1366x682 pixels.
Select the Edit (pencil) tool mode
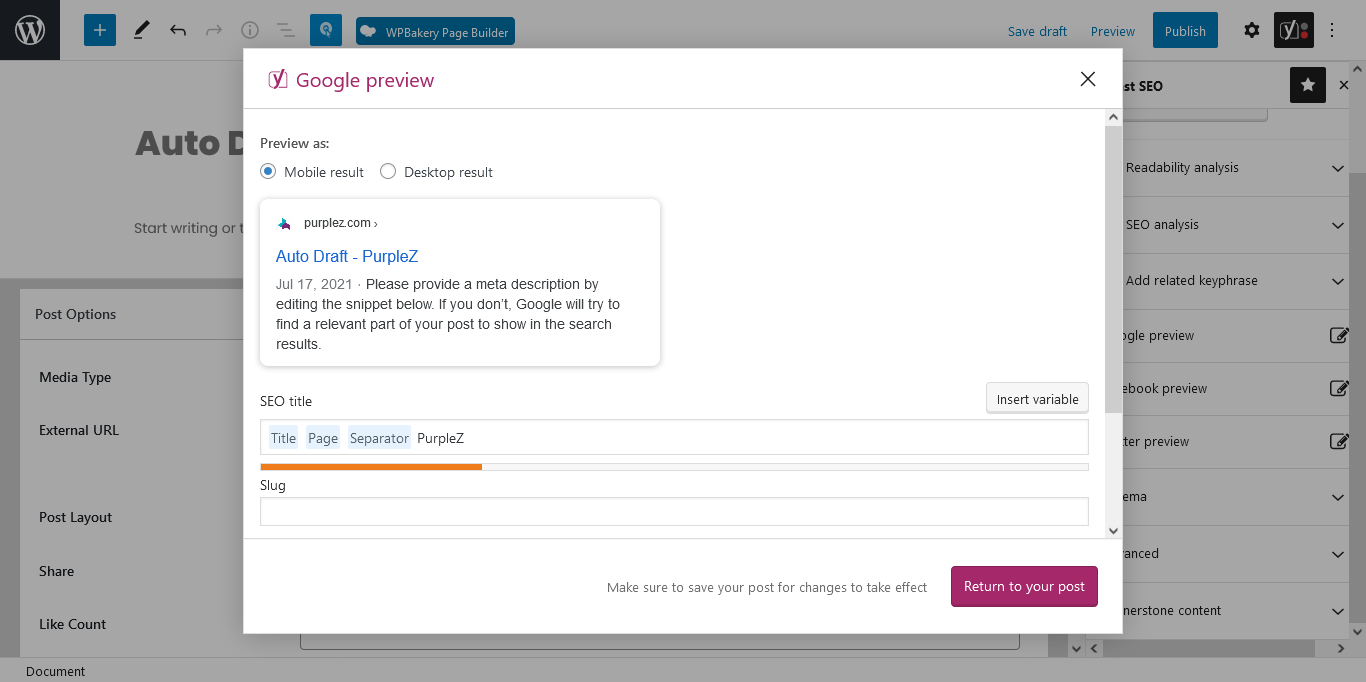tap(141, 30)
